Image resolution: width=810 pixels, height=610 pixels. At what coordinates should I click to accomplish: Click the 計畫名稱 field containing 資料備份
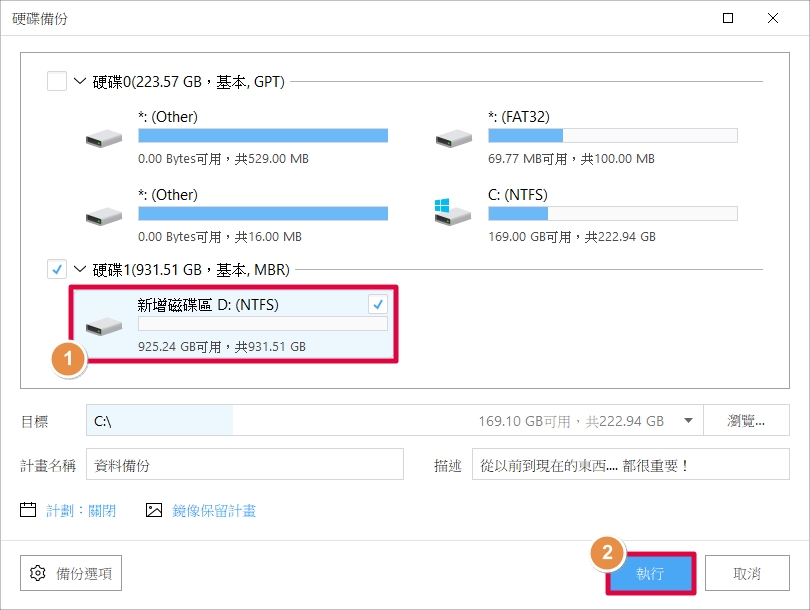[x=245, y=464]
